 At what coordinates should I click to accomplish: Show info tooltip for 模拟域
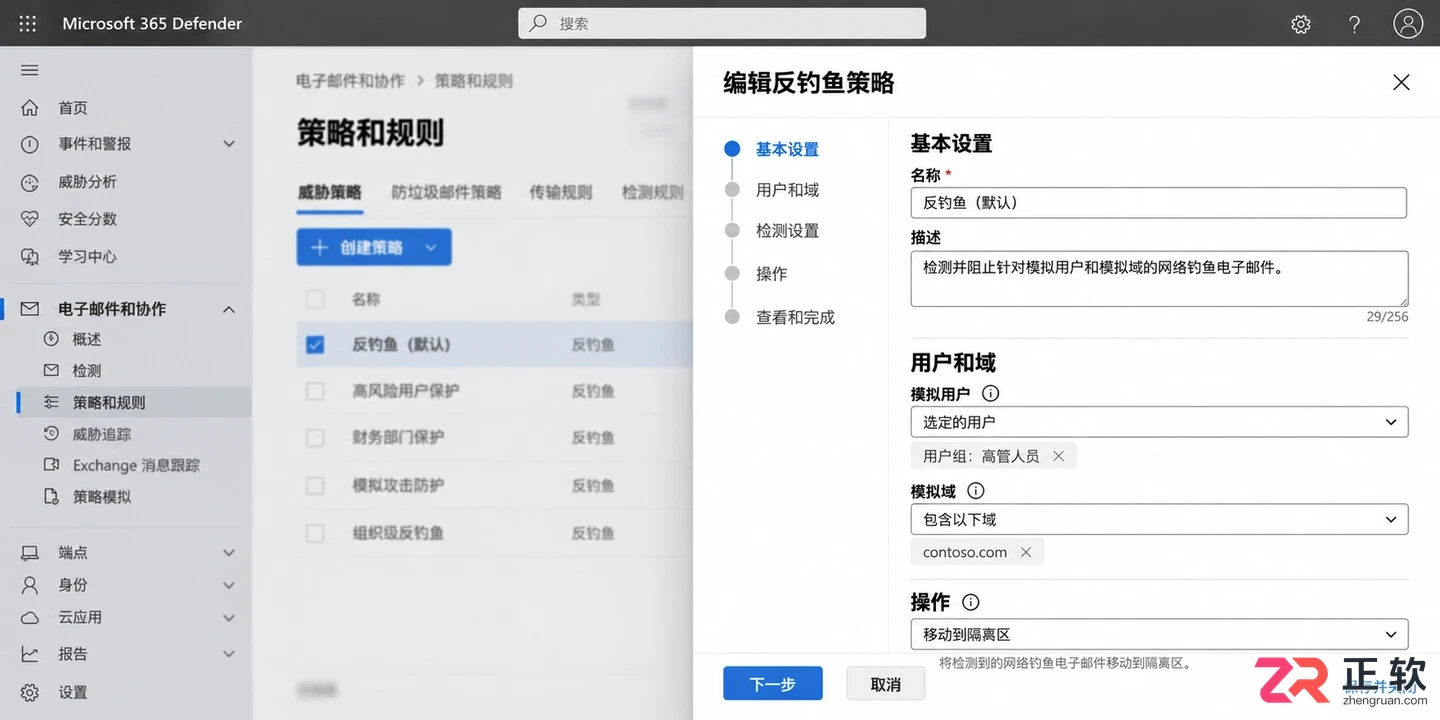(x=976, y=491)
